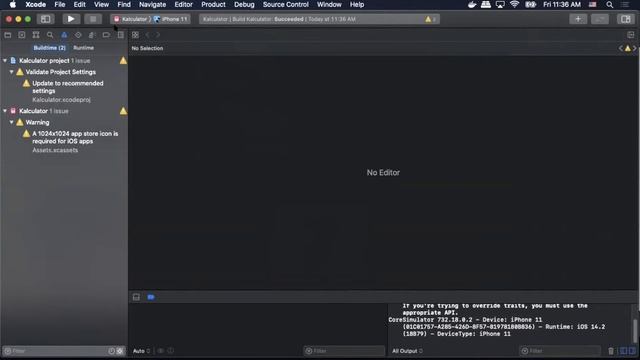Go back in editor history
The width and height of the screenshot is (640, 360).
point(148,35)
